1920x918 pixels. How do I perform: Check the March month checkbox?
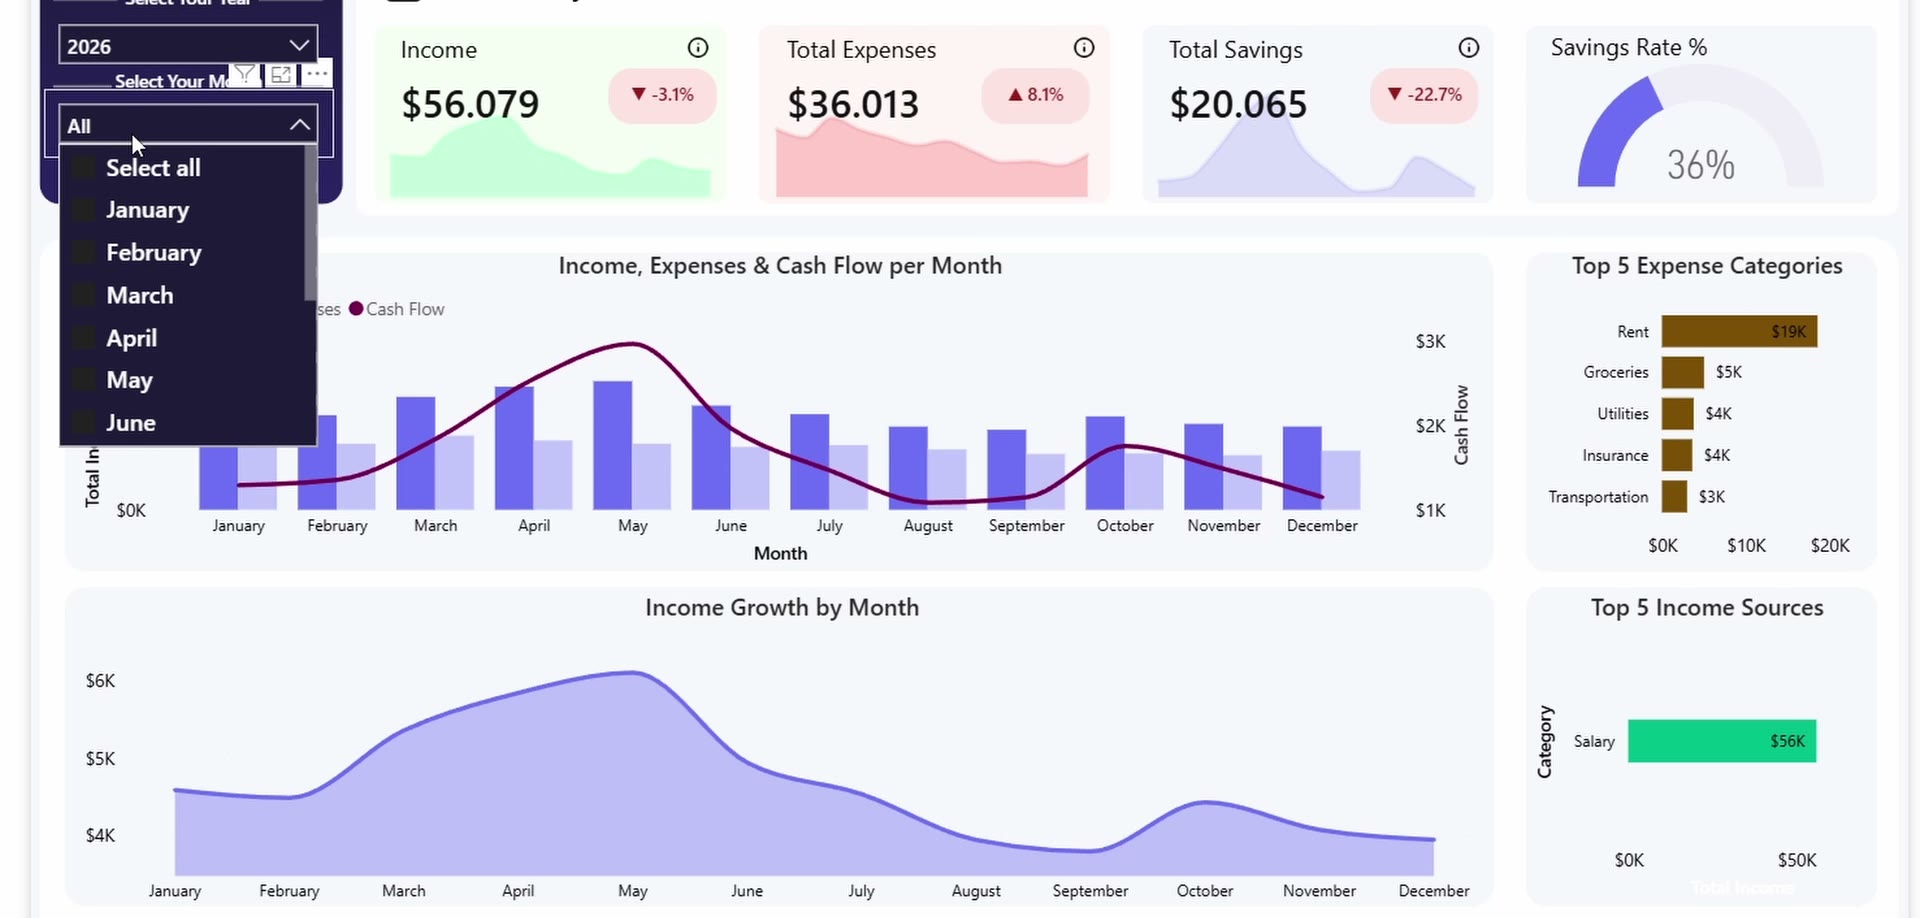click(x=84, y=296)
